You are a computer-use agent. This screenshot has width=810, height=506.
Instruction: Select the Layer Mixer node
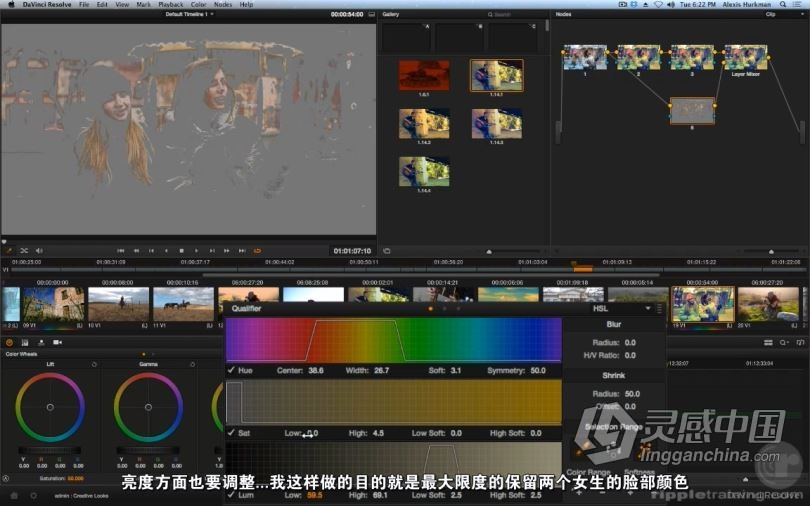click(745, 57)
